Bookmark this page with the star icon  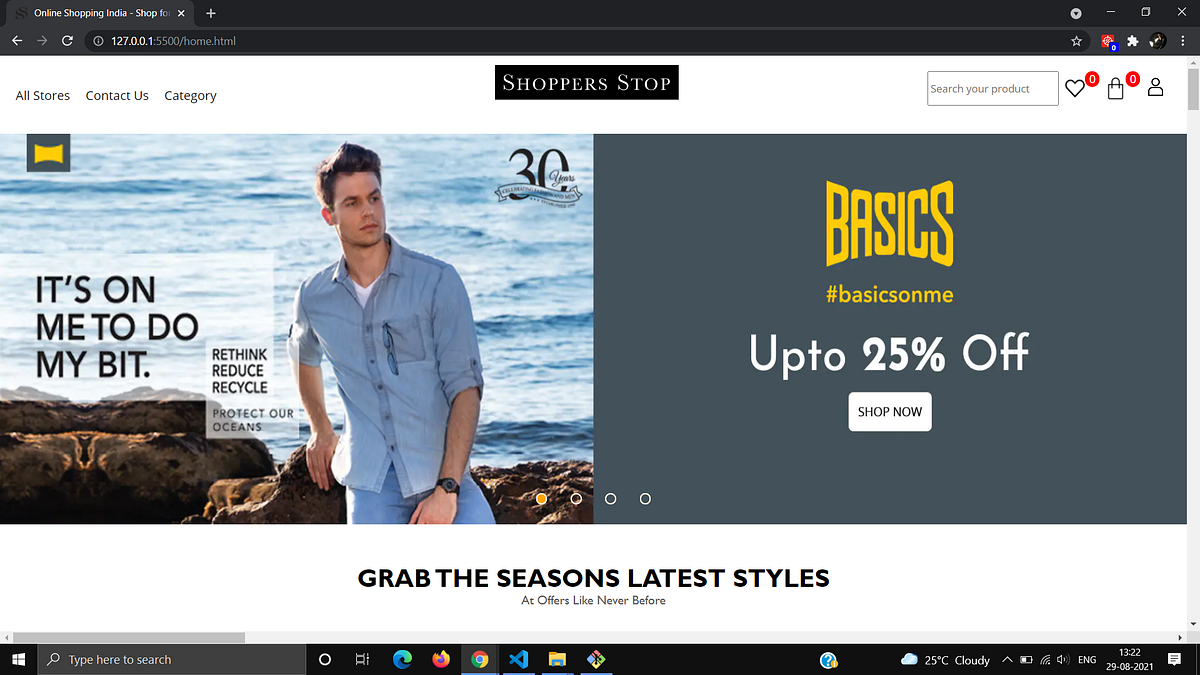point(1076,41)
